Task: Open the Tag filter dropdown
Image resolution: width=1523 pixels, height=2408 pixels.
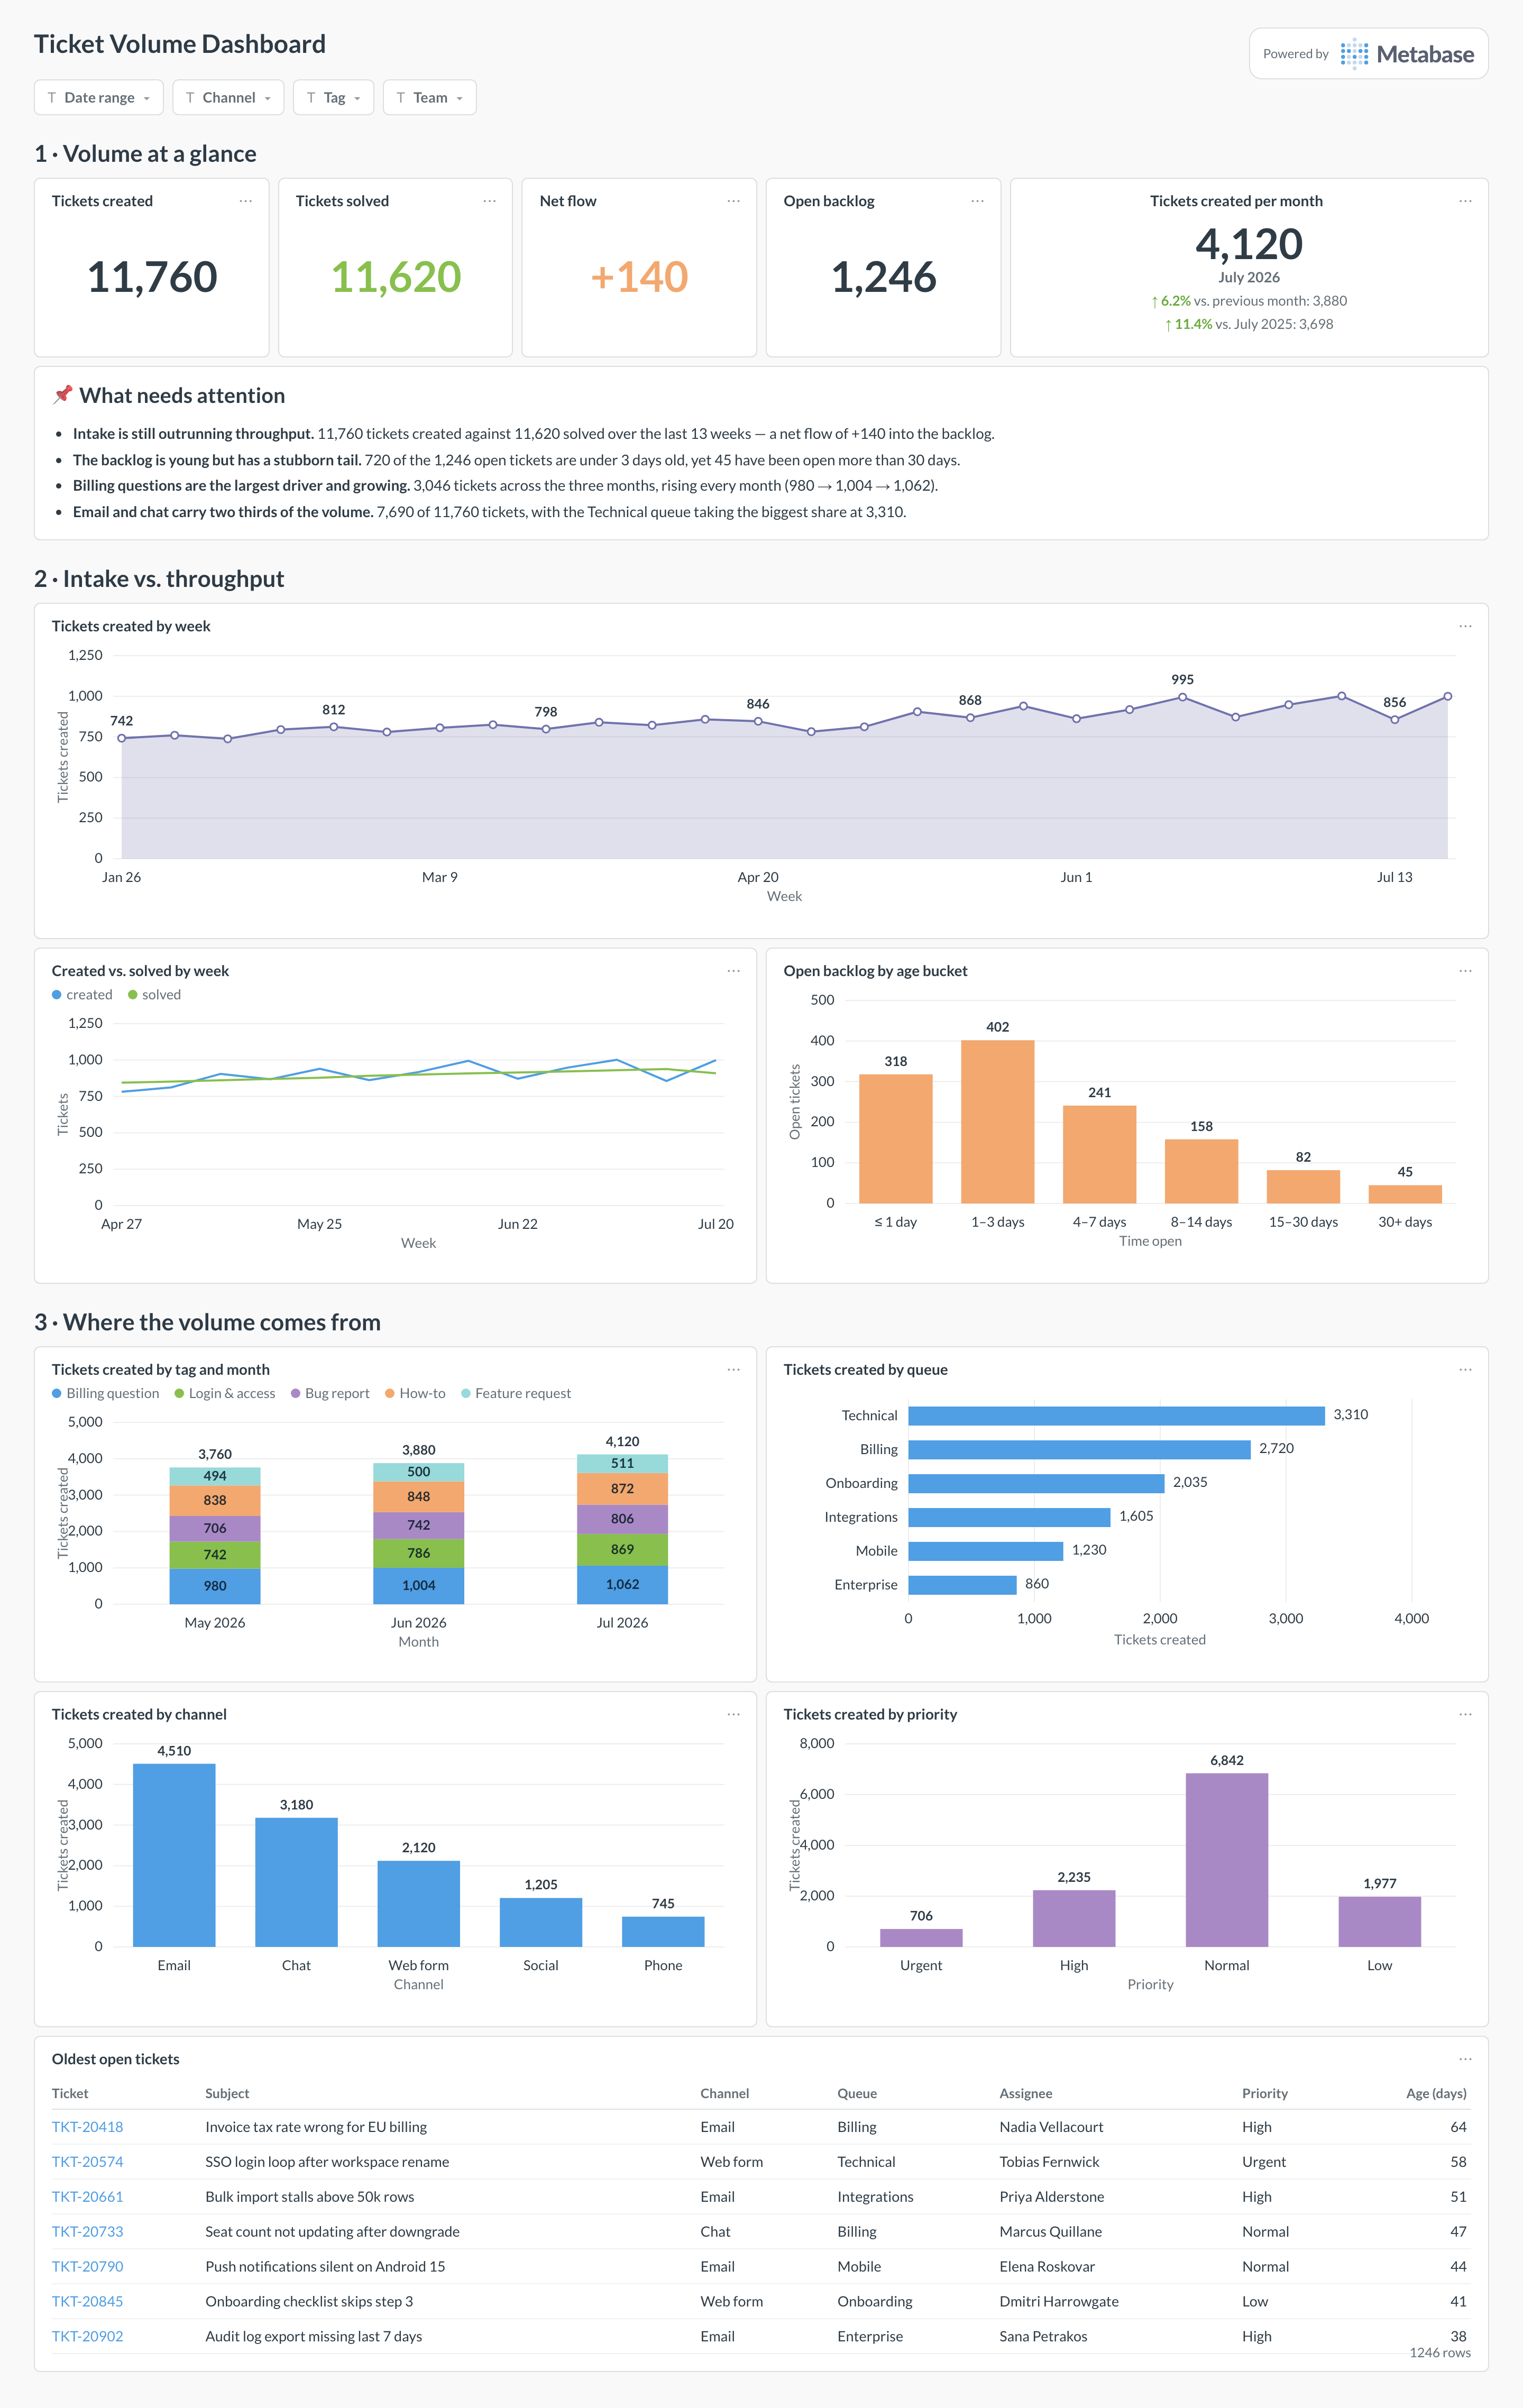Action: coord(334,97)
